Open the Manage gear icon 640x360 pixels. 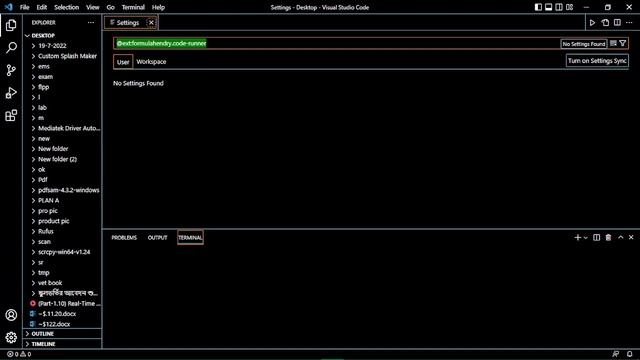click(11, 338)
